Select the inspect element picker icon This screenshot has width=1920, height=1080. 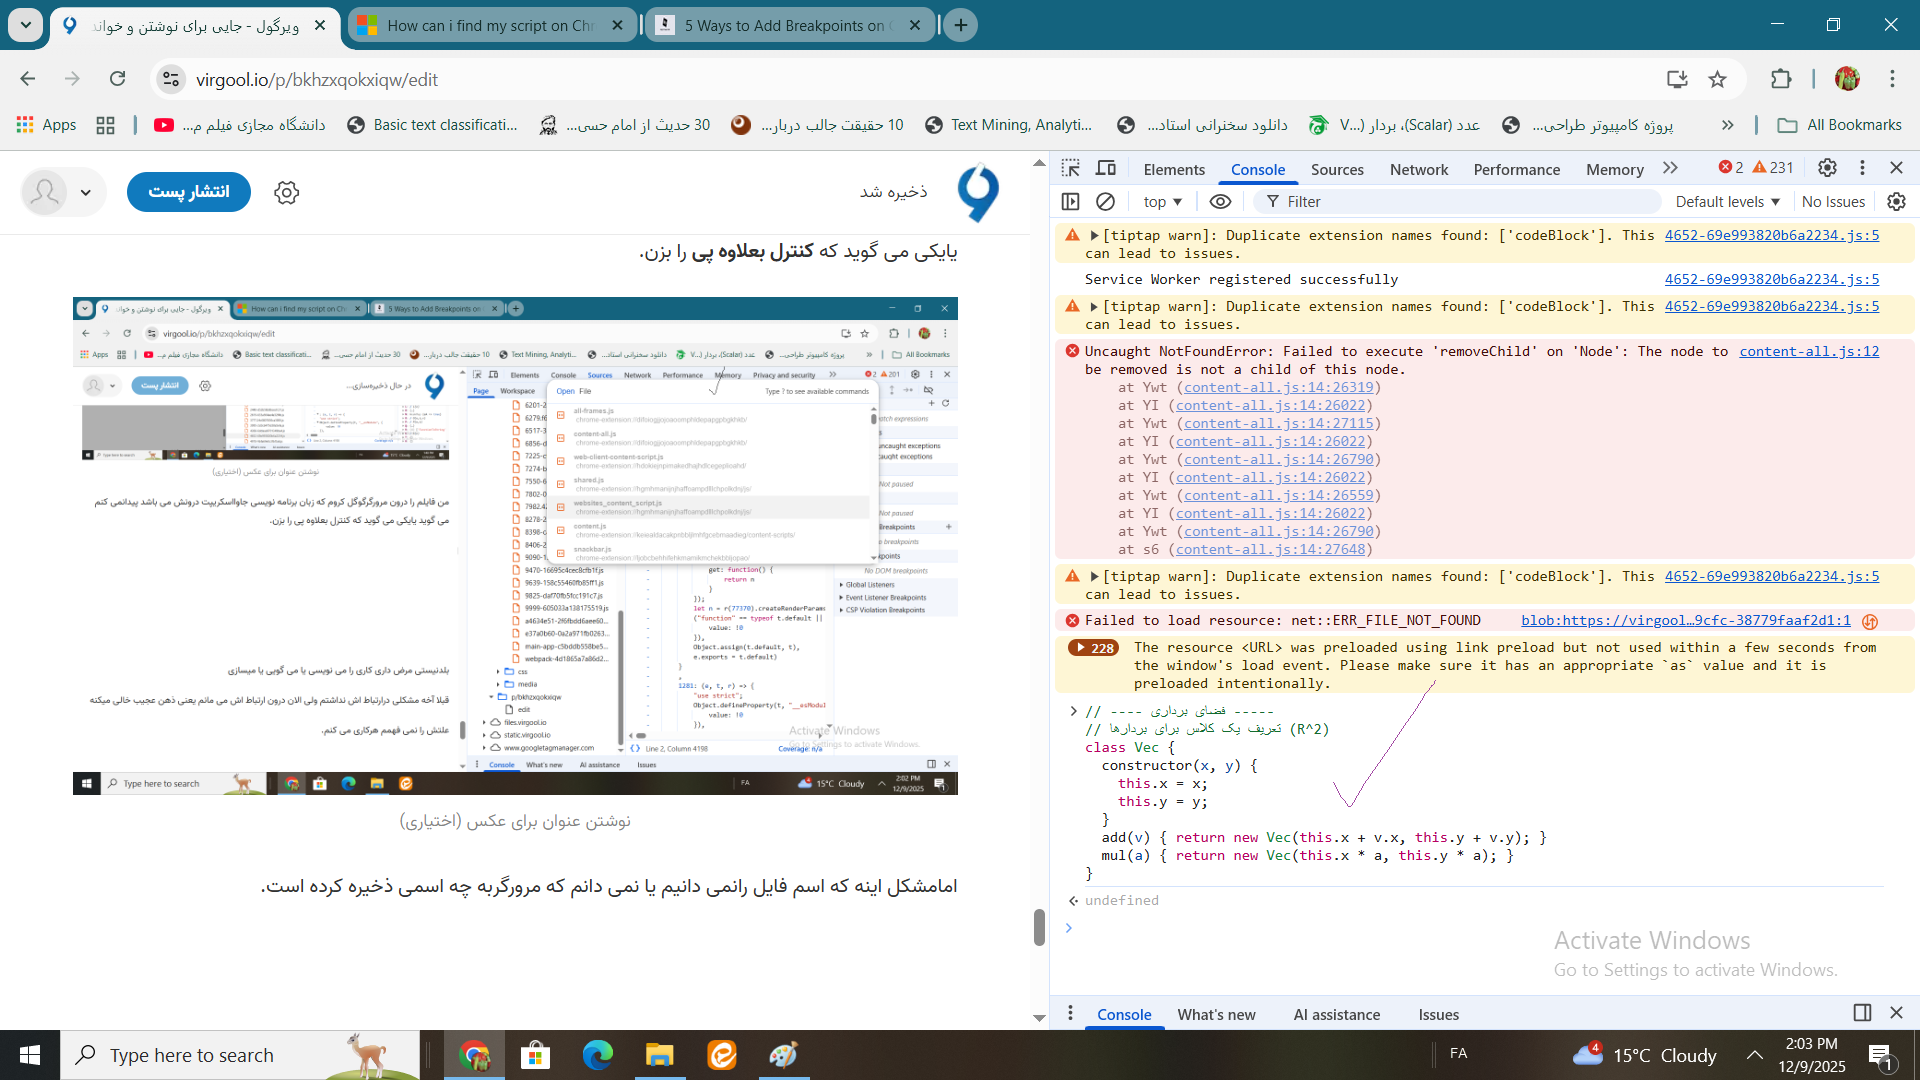point(1071,168)
